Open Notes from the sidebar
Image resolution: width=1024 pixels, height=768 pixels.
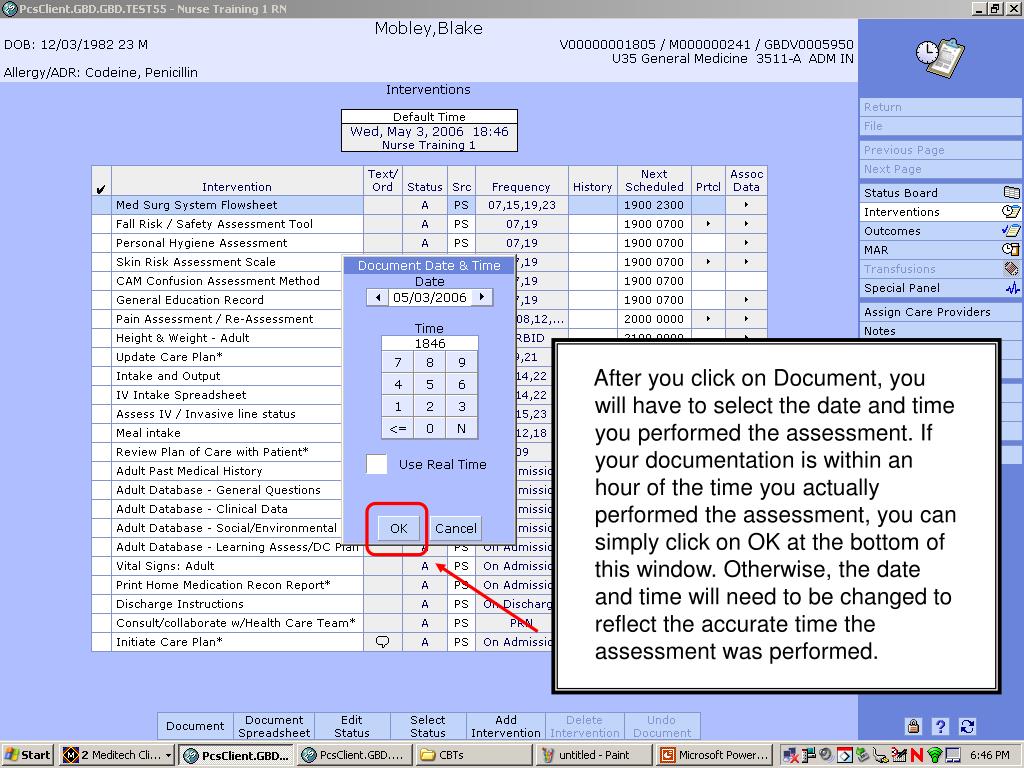point(940,331)
